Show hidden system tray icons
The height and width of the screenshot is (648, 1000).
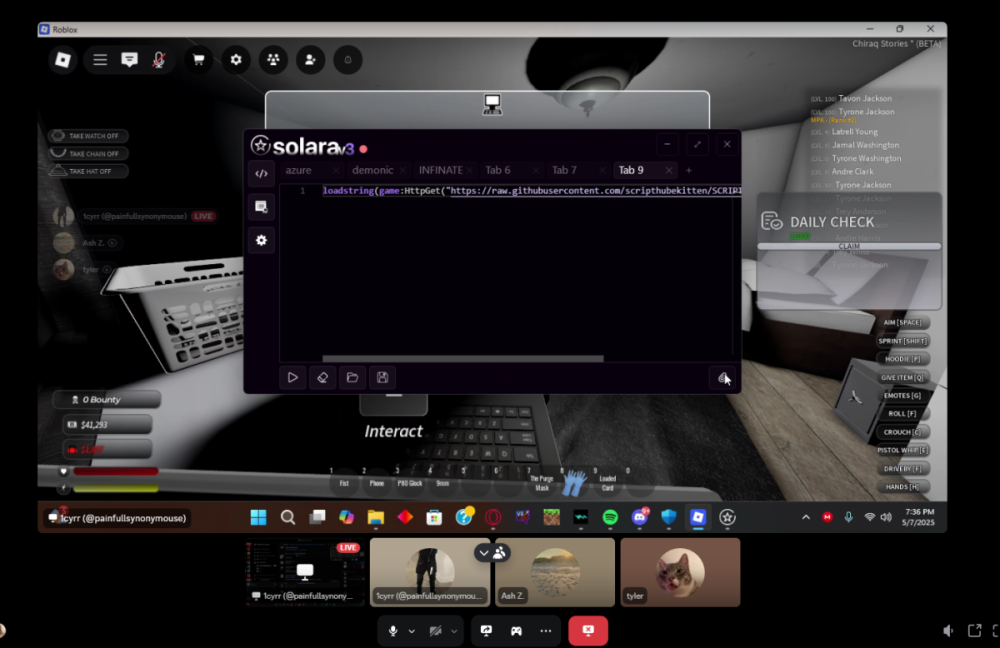pyautogui.click(x=806, y=517)
